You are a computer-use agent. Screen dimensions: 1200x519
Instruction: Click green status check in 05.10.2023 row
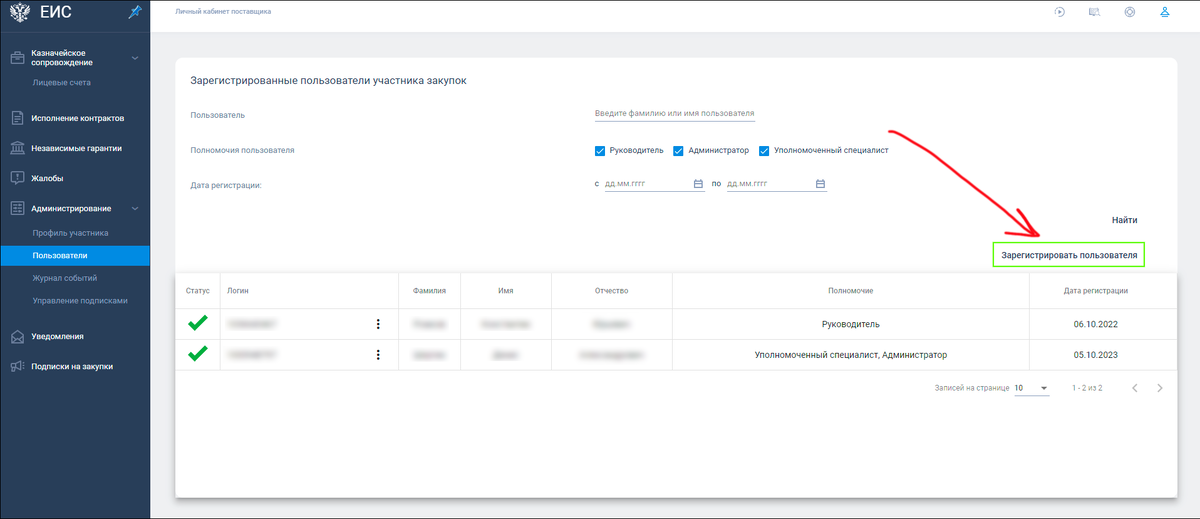(198, 353)
